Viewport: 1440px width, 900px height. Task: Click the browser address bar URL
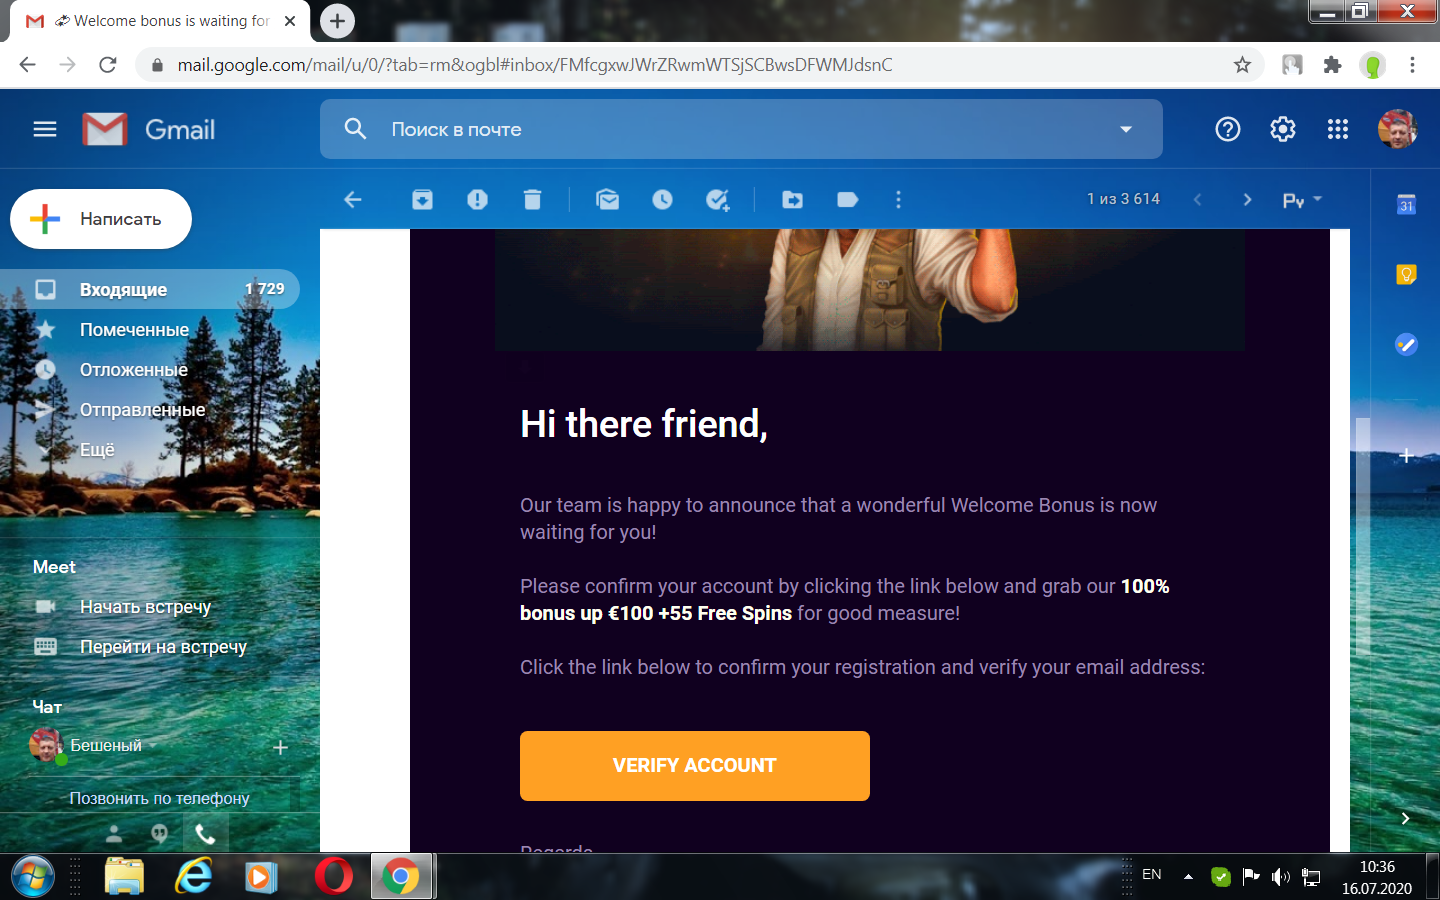tap(535, 65)
